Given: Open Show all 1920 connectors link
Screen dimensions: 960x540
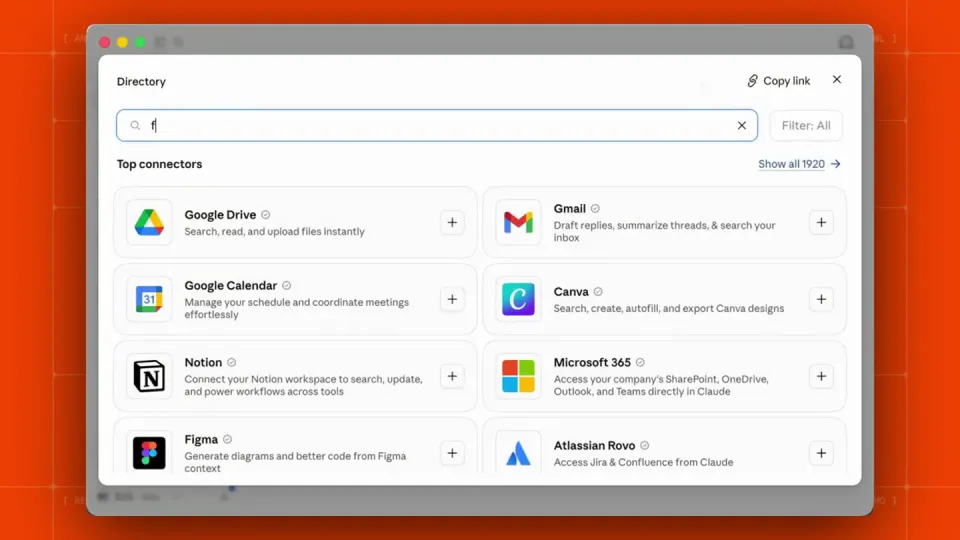Looking at the screenshot, I should (799, 164).
